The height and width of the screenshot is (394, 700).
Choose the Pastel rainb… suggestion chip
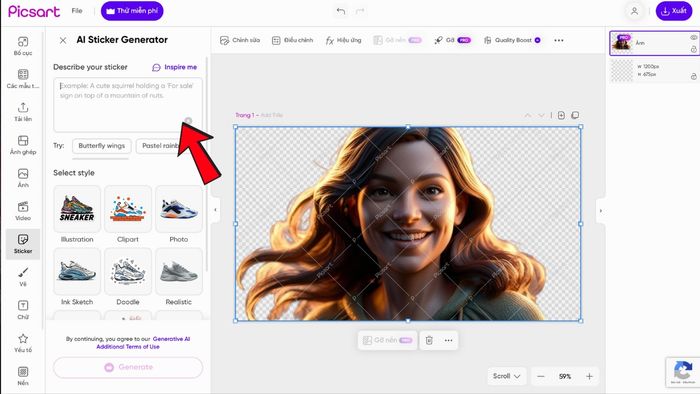[160, 145]
